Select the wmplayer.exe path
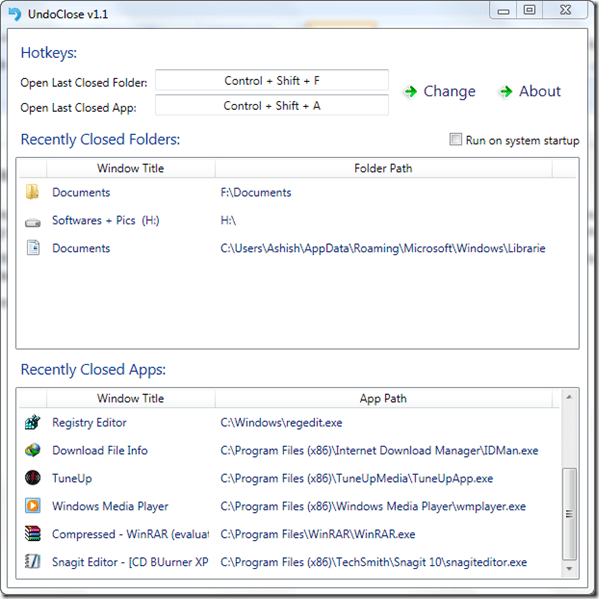 373,506
